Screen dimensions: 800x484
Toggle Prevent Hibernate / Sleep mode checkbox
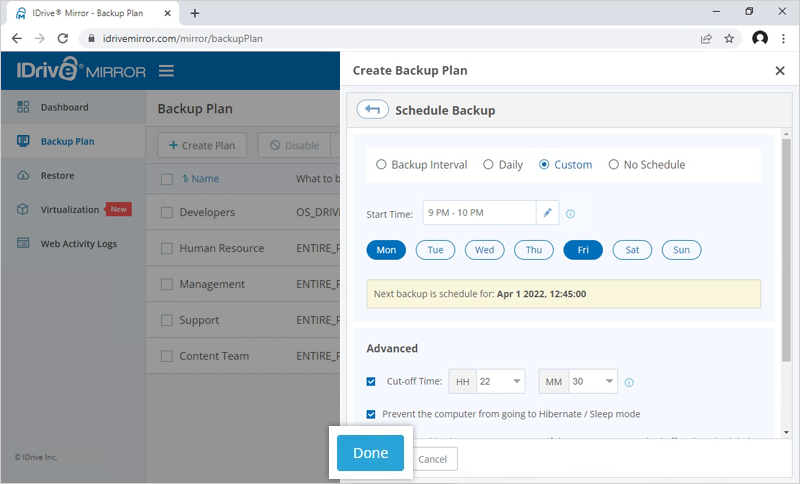[x=371, y=414]
